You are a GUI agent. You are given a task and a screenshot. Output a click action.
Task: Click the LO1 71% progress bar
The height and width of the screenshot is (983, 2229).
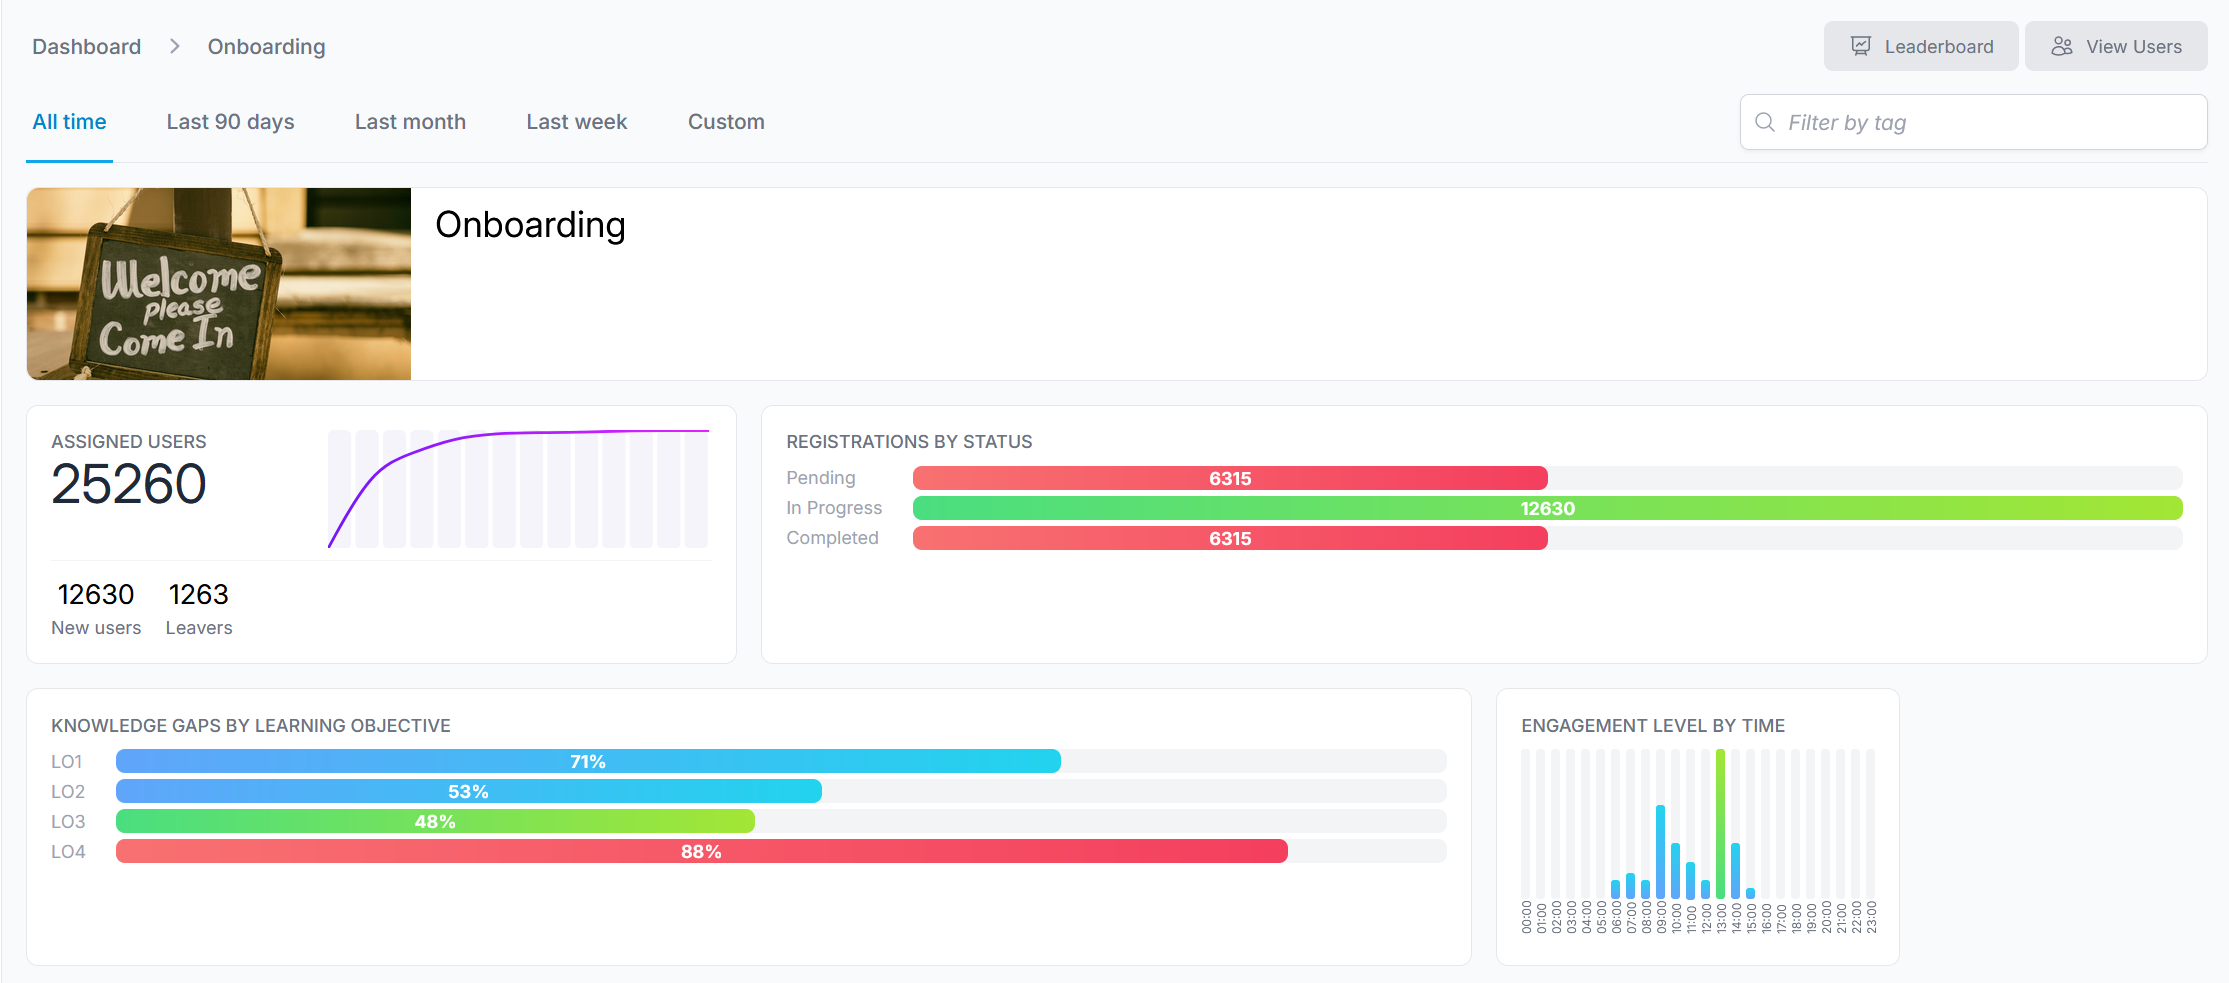[x=588, y=761]
